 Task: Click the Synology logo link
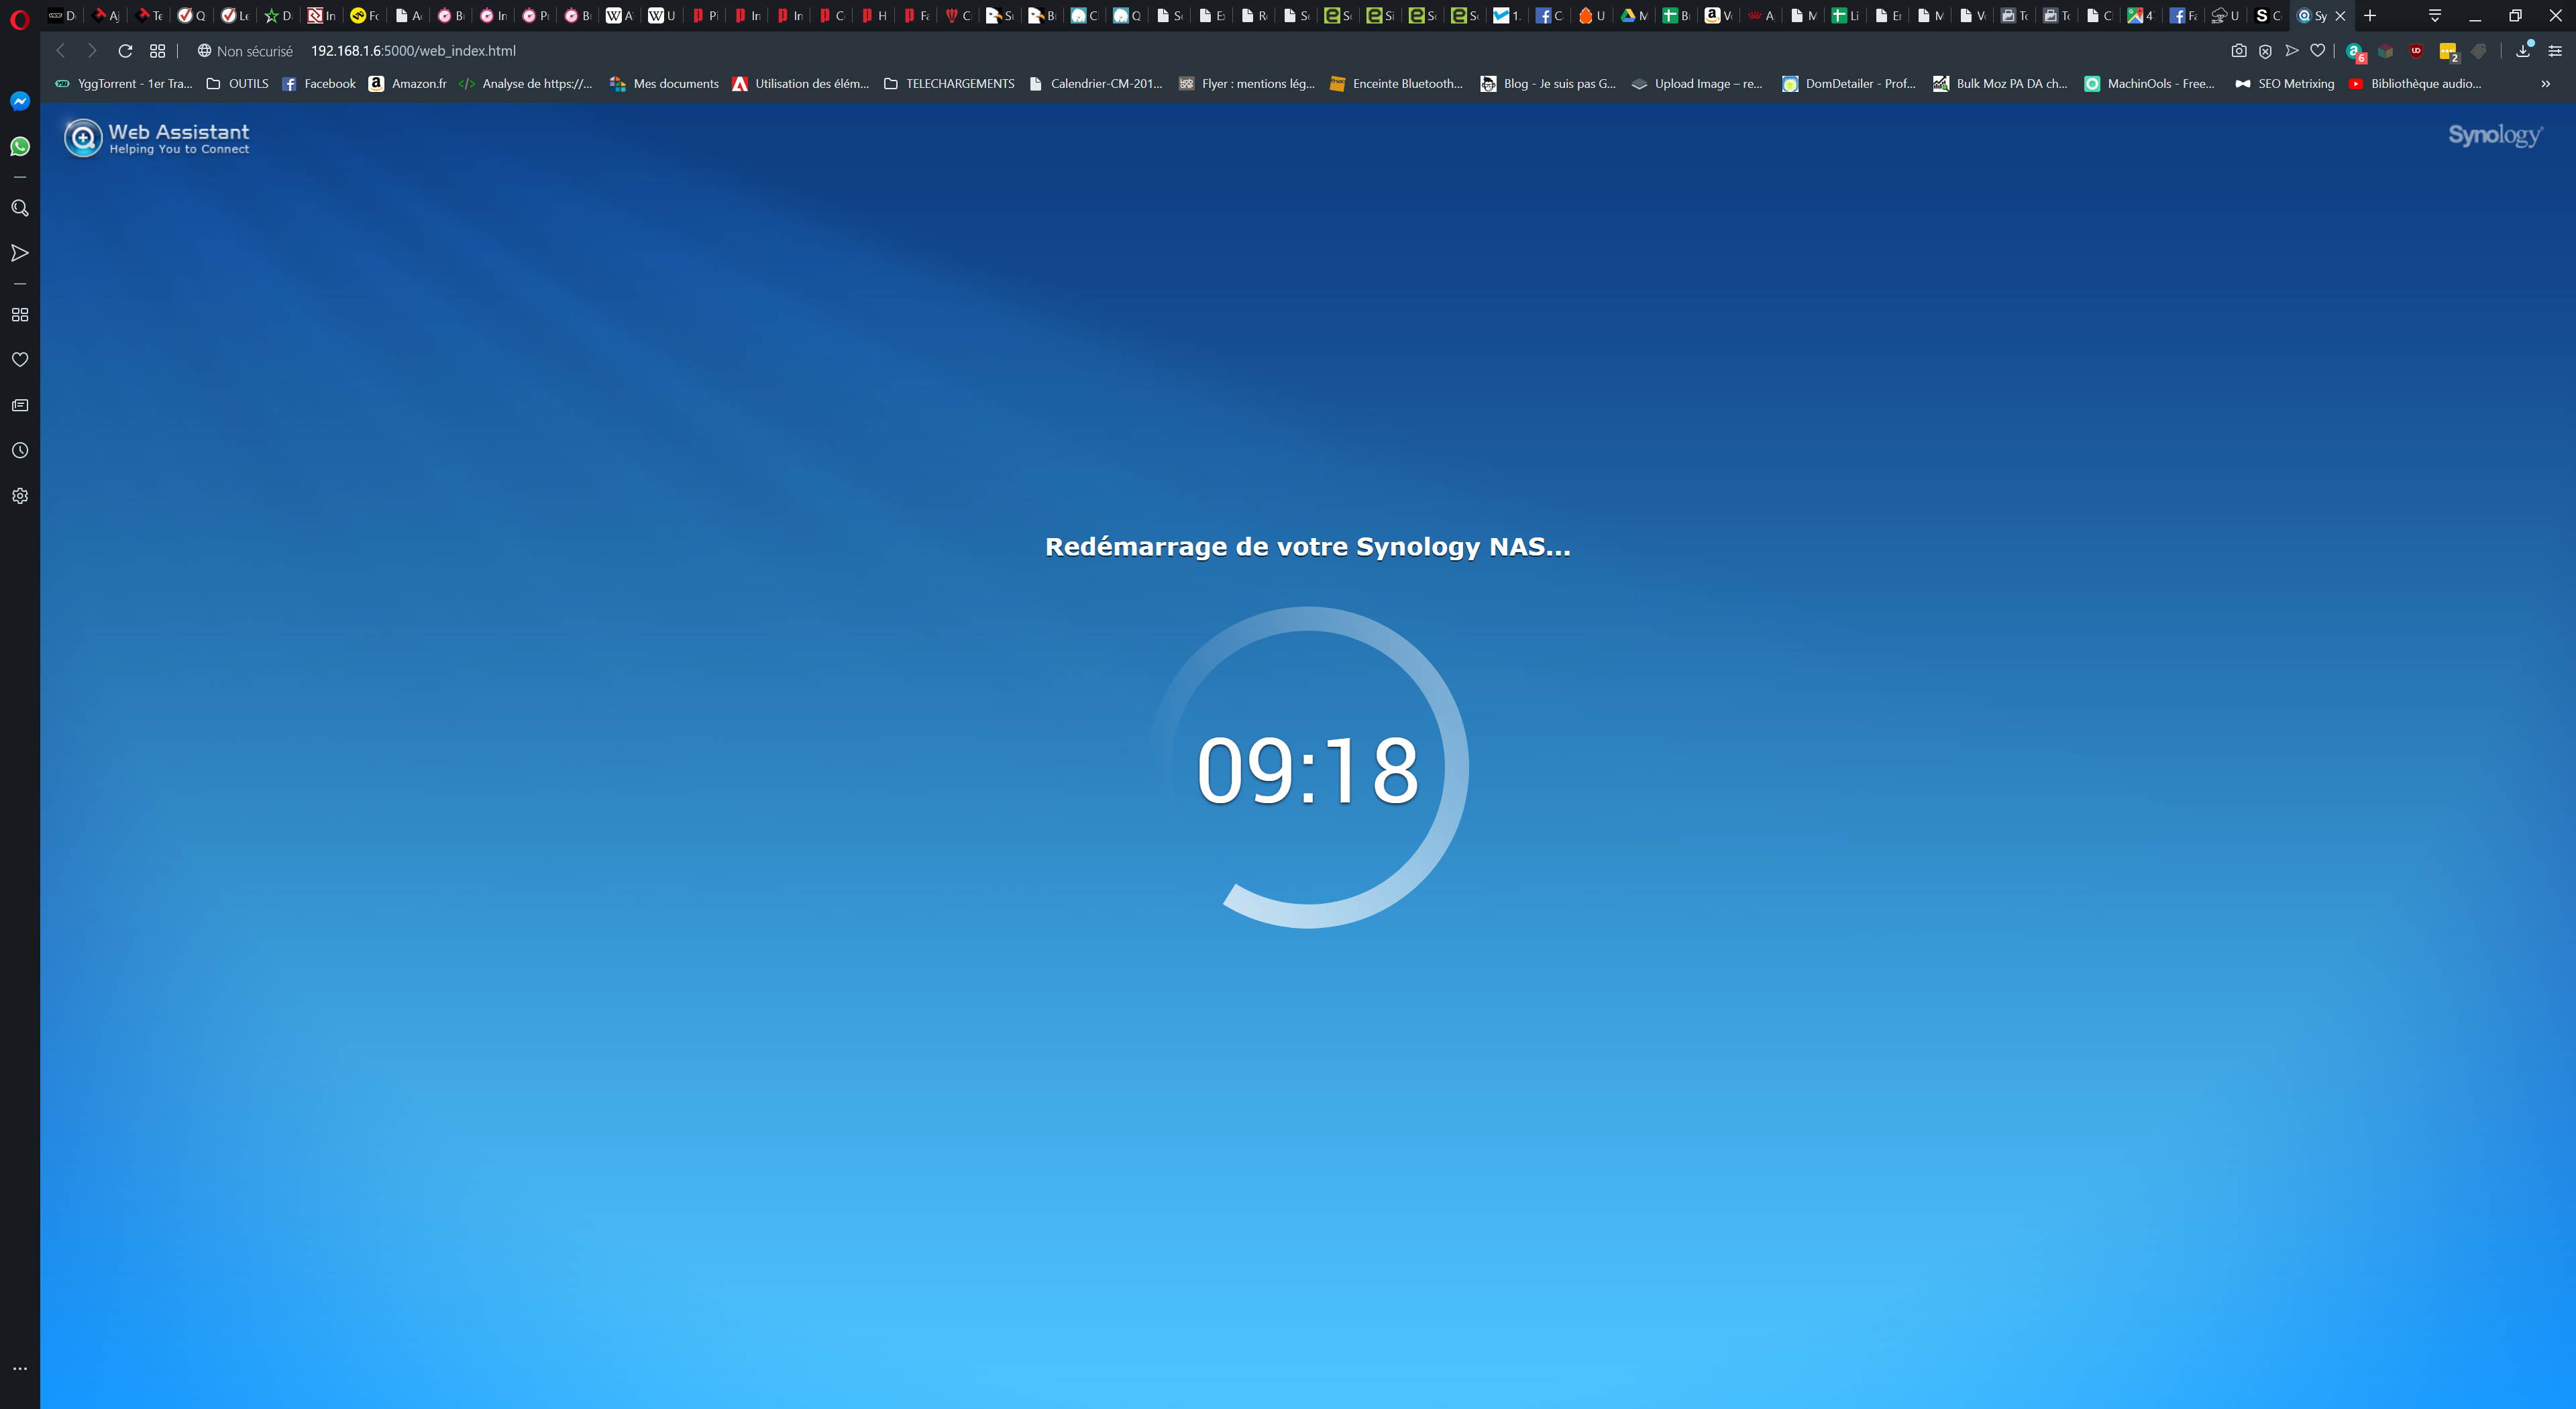point(2494,135)
